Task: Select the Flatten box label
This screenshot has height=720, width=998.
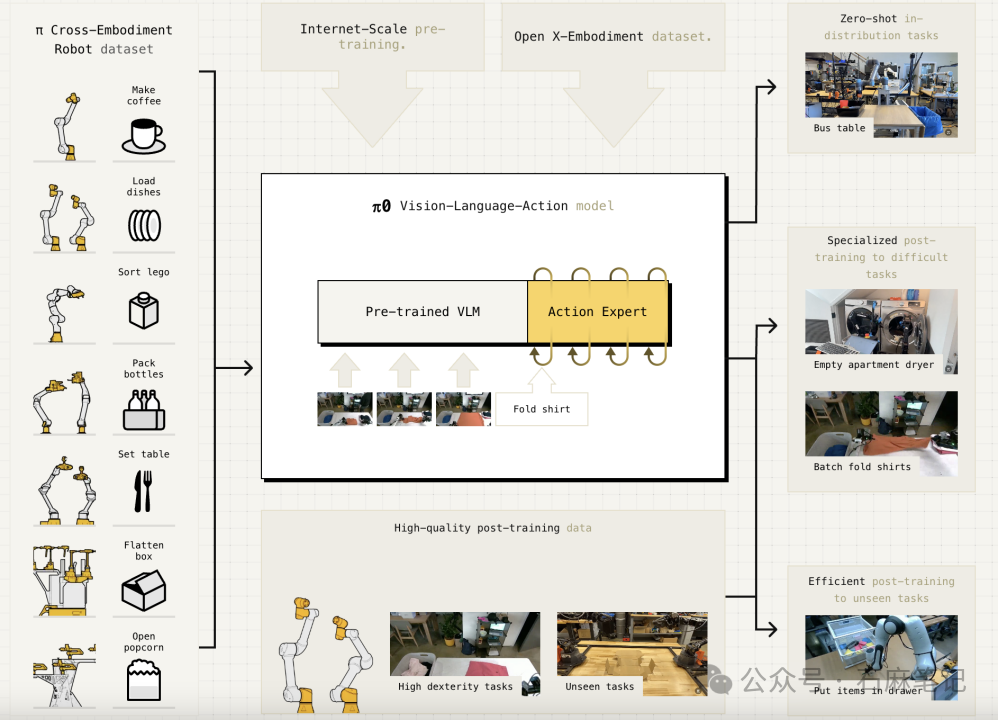Action: 144,551
